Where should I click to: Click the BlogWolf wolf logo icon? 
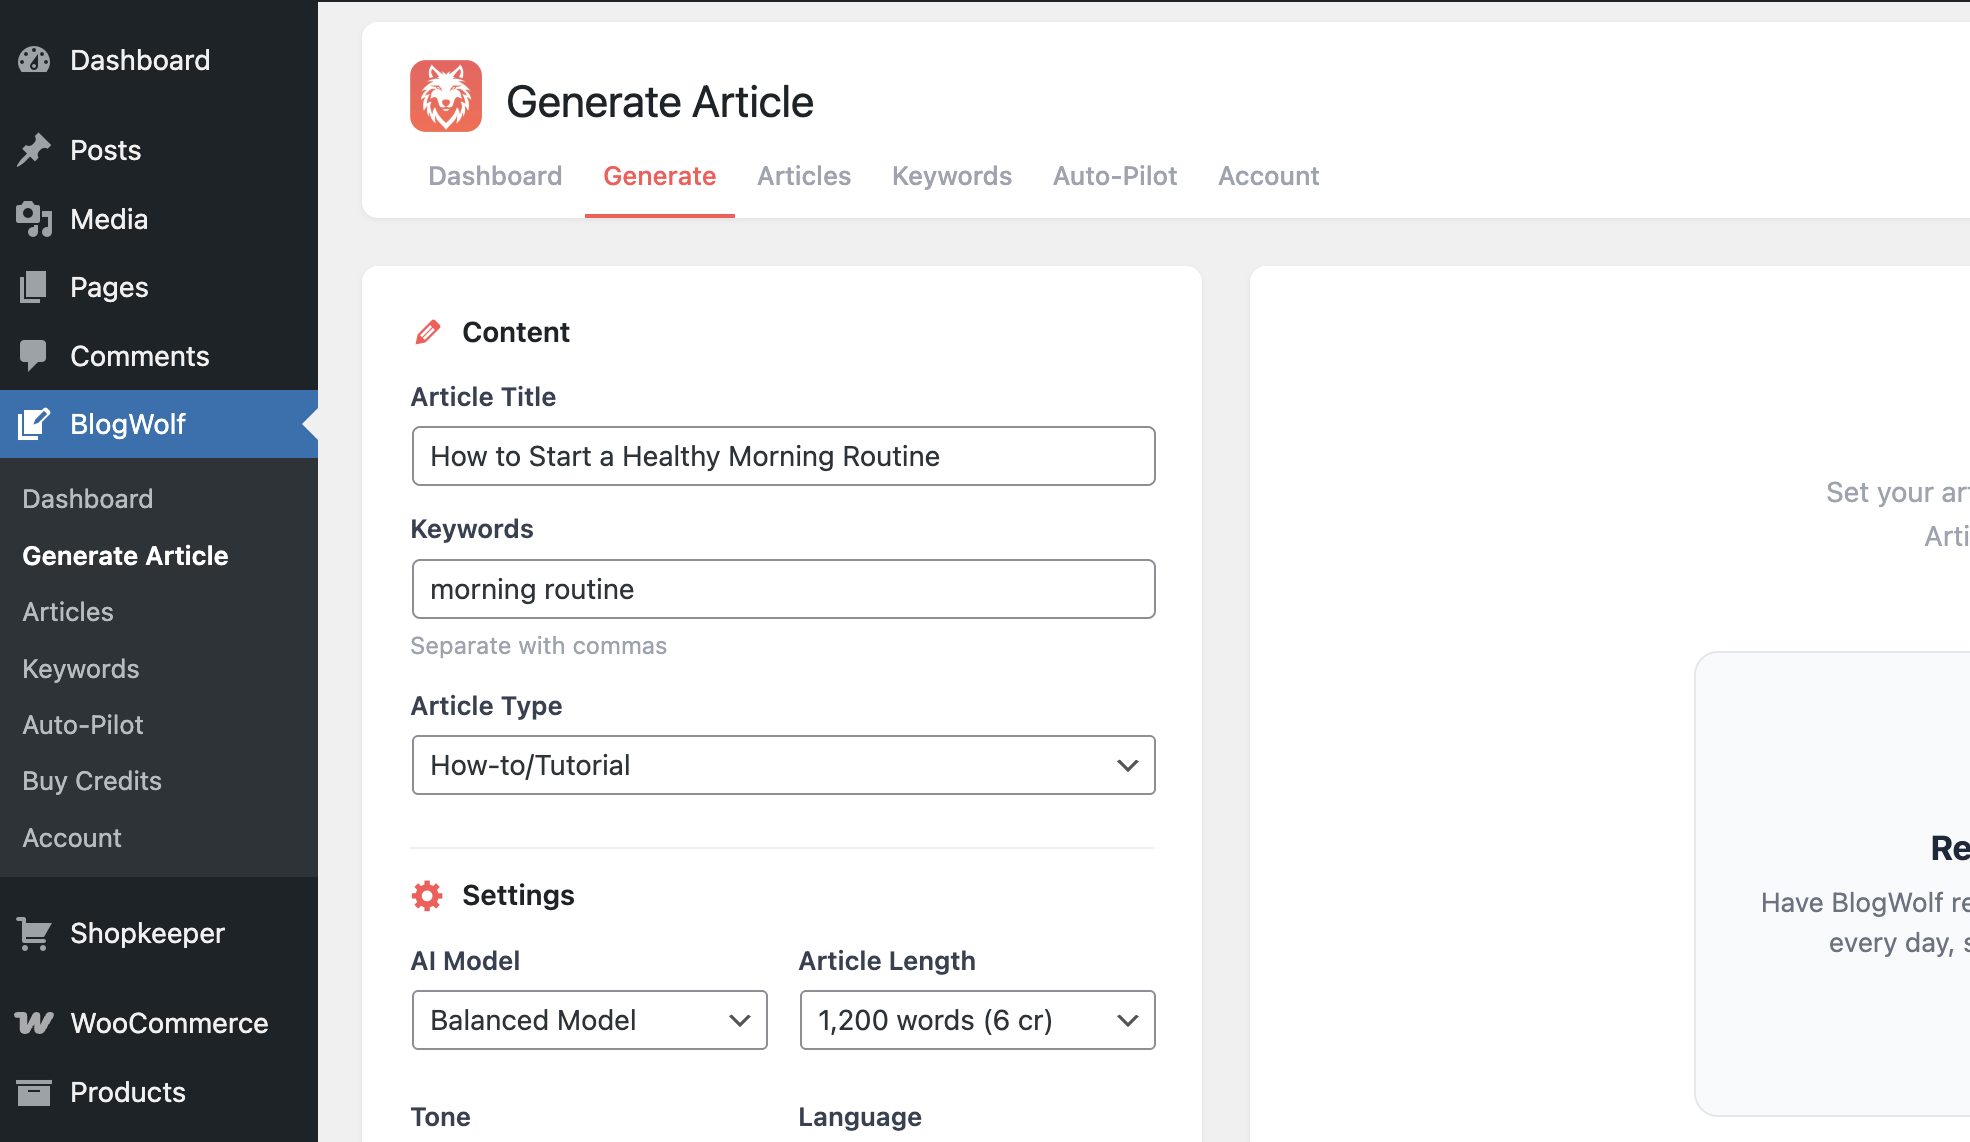click(x=444, y=96)
